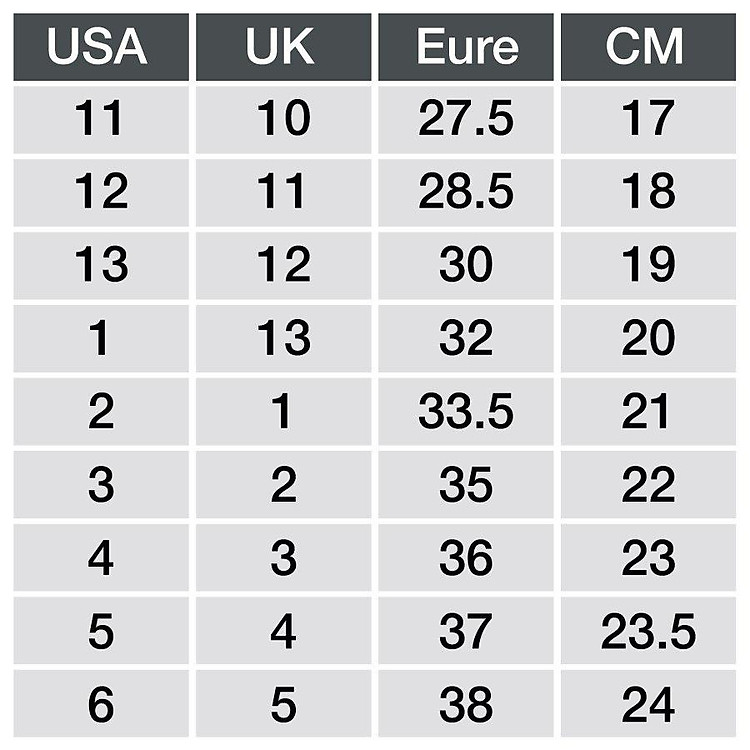The height and width of the screenshot is (750, 750).
Task: Select the CM cell showing 24
Action: [x=648, y=705]
